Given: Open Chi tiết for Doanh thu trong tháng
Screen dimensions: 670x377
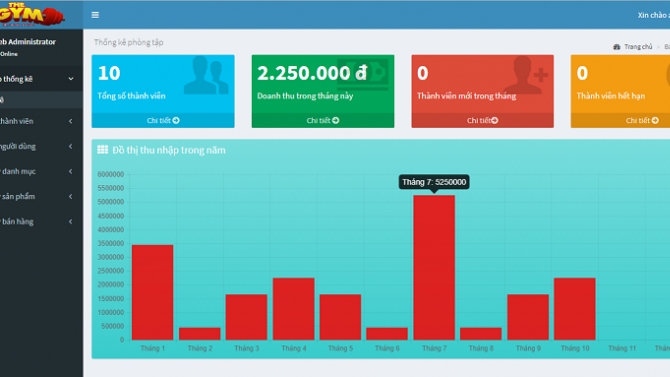Looking at the screenshot, I should point(323,121).
